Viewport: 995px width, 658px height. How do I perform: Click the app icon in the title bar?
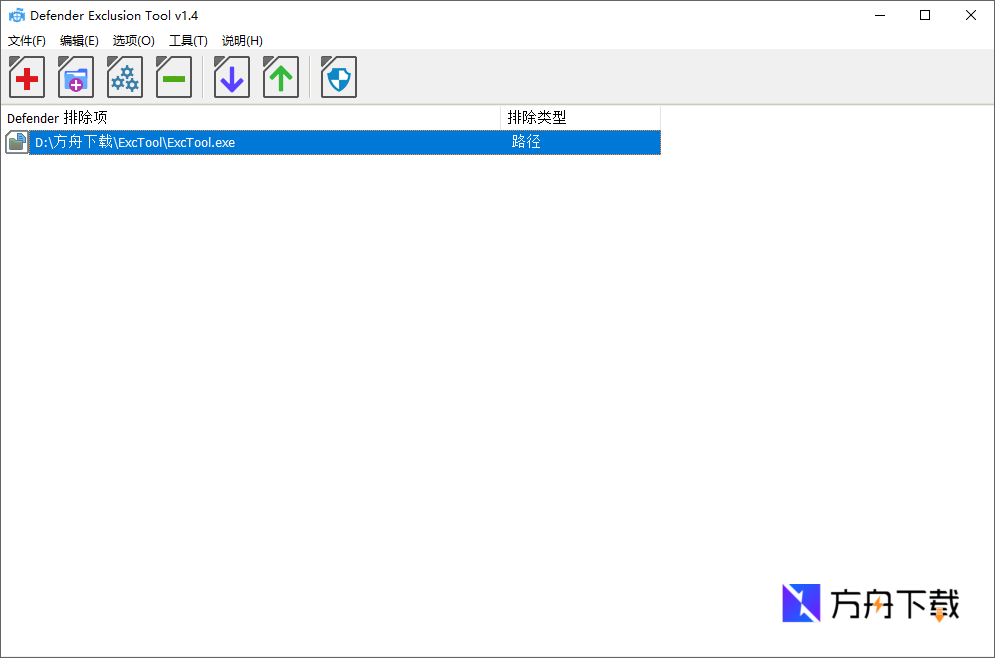[14, 14]
